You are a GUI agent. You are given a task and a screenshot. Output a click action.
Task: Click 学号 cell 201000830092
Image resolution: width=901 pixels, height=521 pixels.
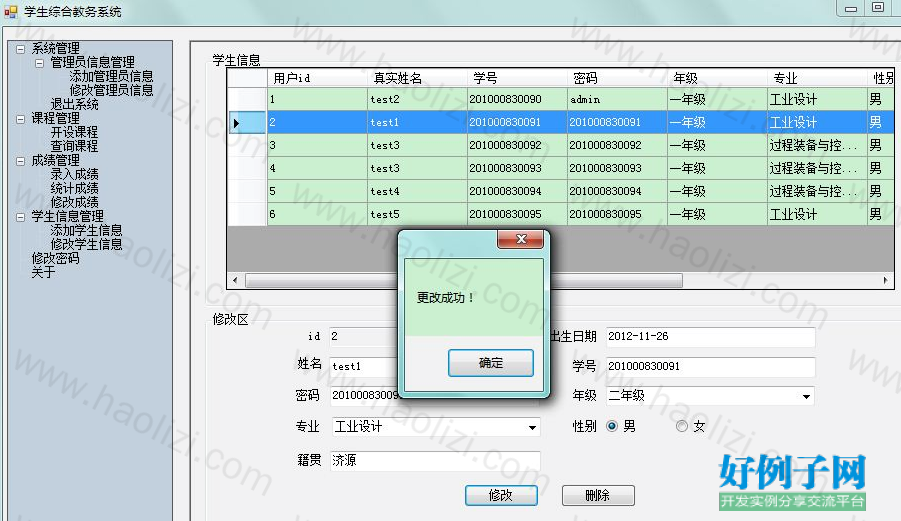coord(517,145)
